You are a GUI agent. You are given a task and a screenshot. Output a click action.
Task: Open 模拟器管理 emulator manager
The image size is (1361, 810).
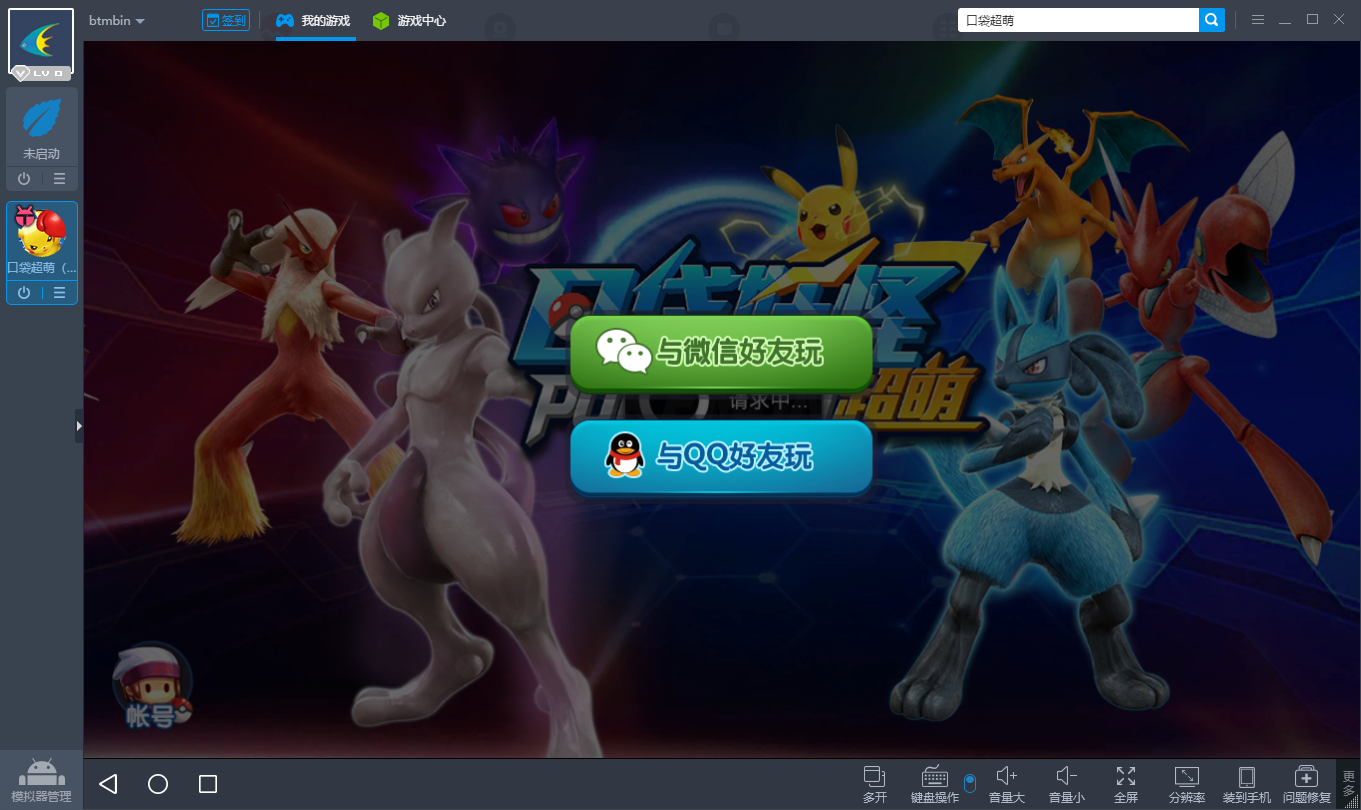click(x=41, y=780)
